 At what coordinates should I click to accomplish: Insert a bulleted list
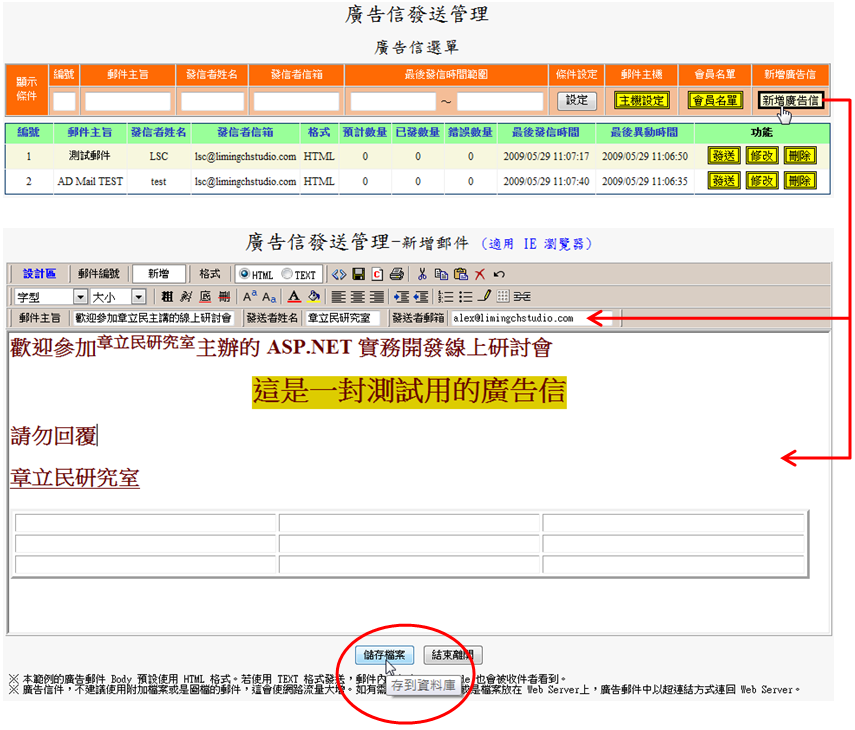(465, 297)
